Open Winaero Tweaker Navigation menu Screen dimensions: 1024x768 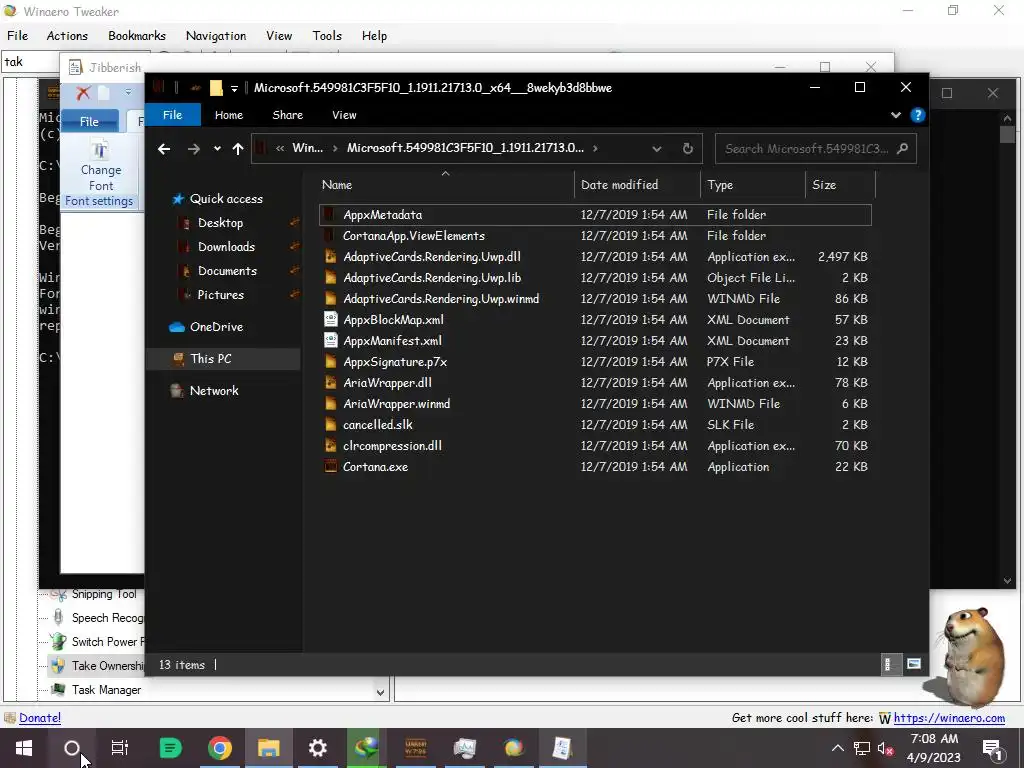pos(216,36)
